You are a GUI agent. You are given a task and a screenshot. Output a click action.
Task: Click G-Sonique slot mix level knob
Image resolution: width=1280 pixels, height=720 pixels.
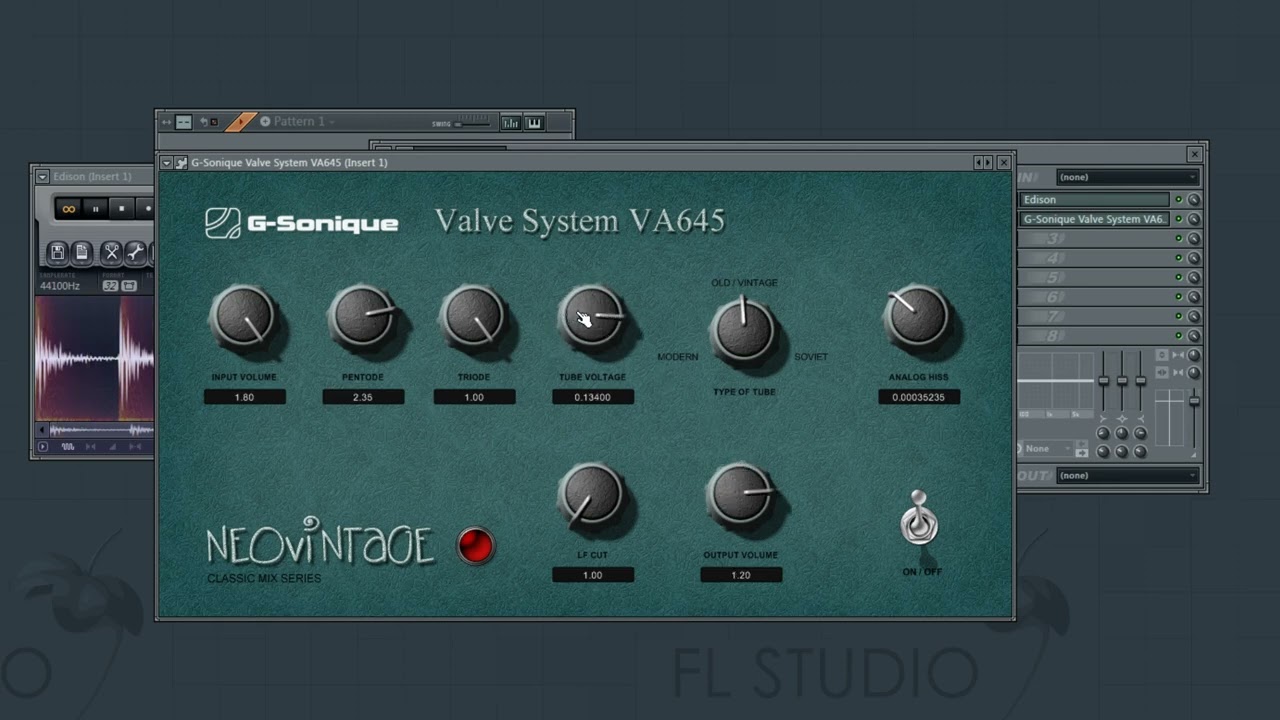1193,219
